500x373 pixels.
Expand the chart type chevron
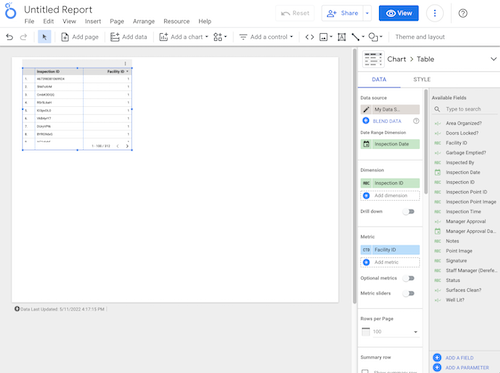pyautogui.click(x=493, y=59)
